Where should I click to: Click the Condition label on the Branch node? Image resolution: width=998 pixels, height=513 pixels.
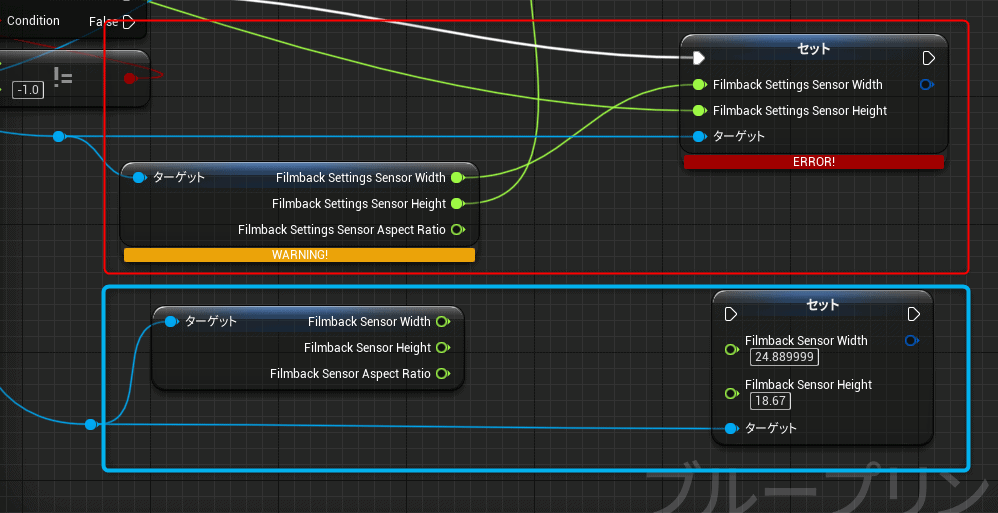[33, 20]
